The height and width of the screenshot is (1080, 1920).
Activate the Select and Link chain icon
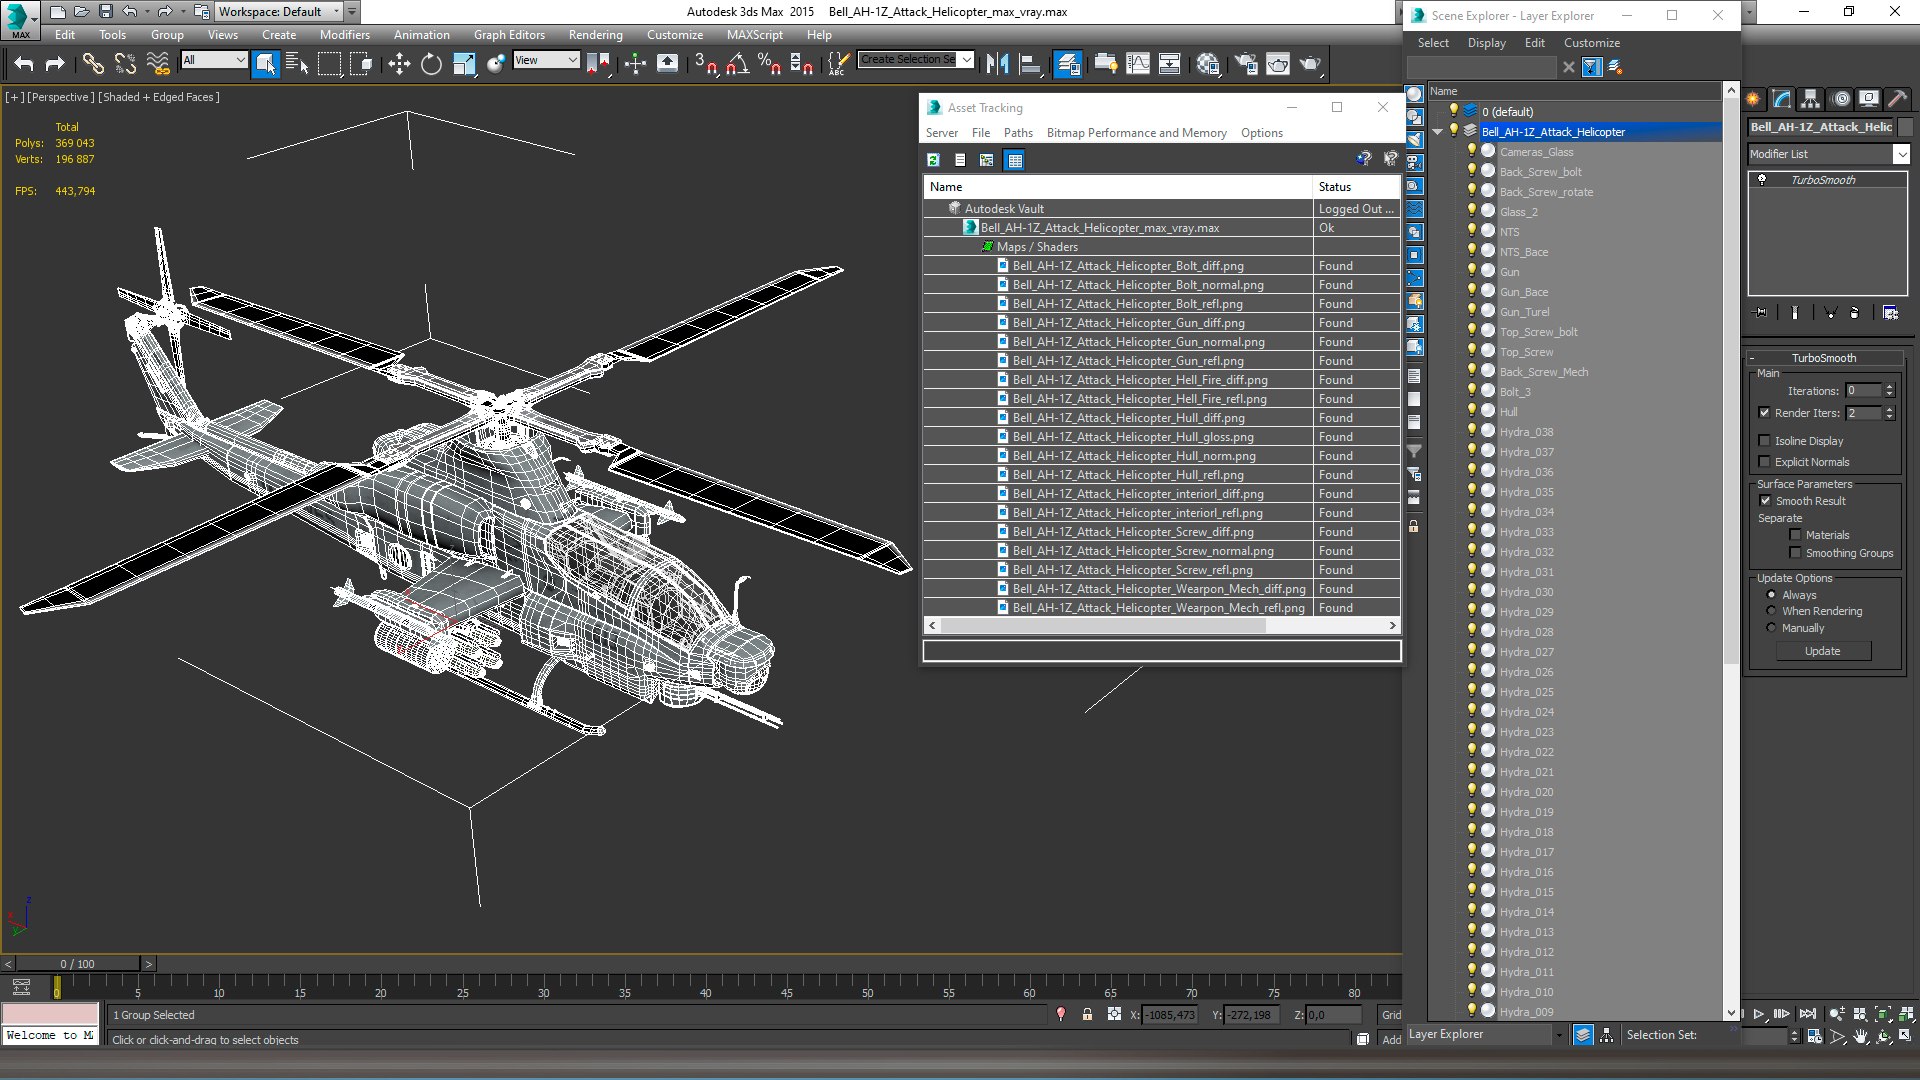pyautogui.click(x=93, y=64)
